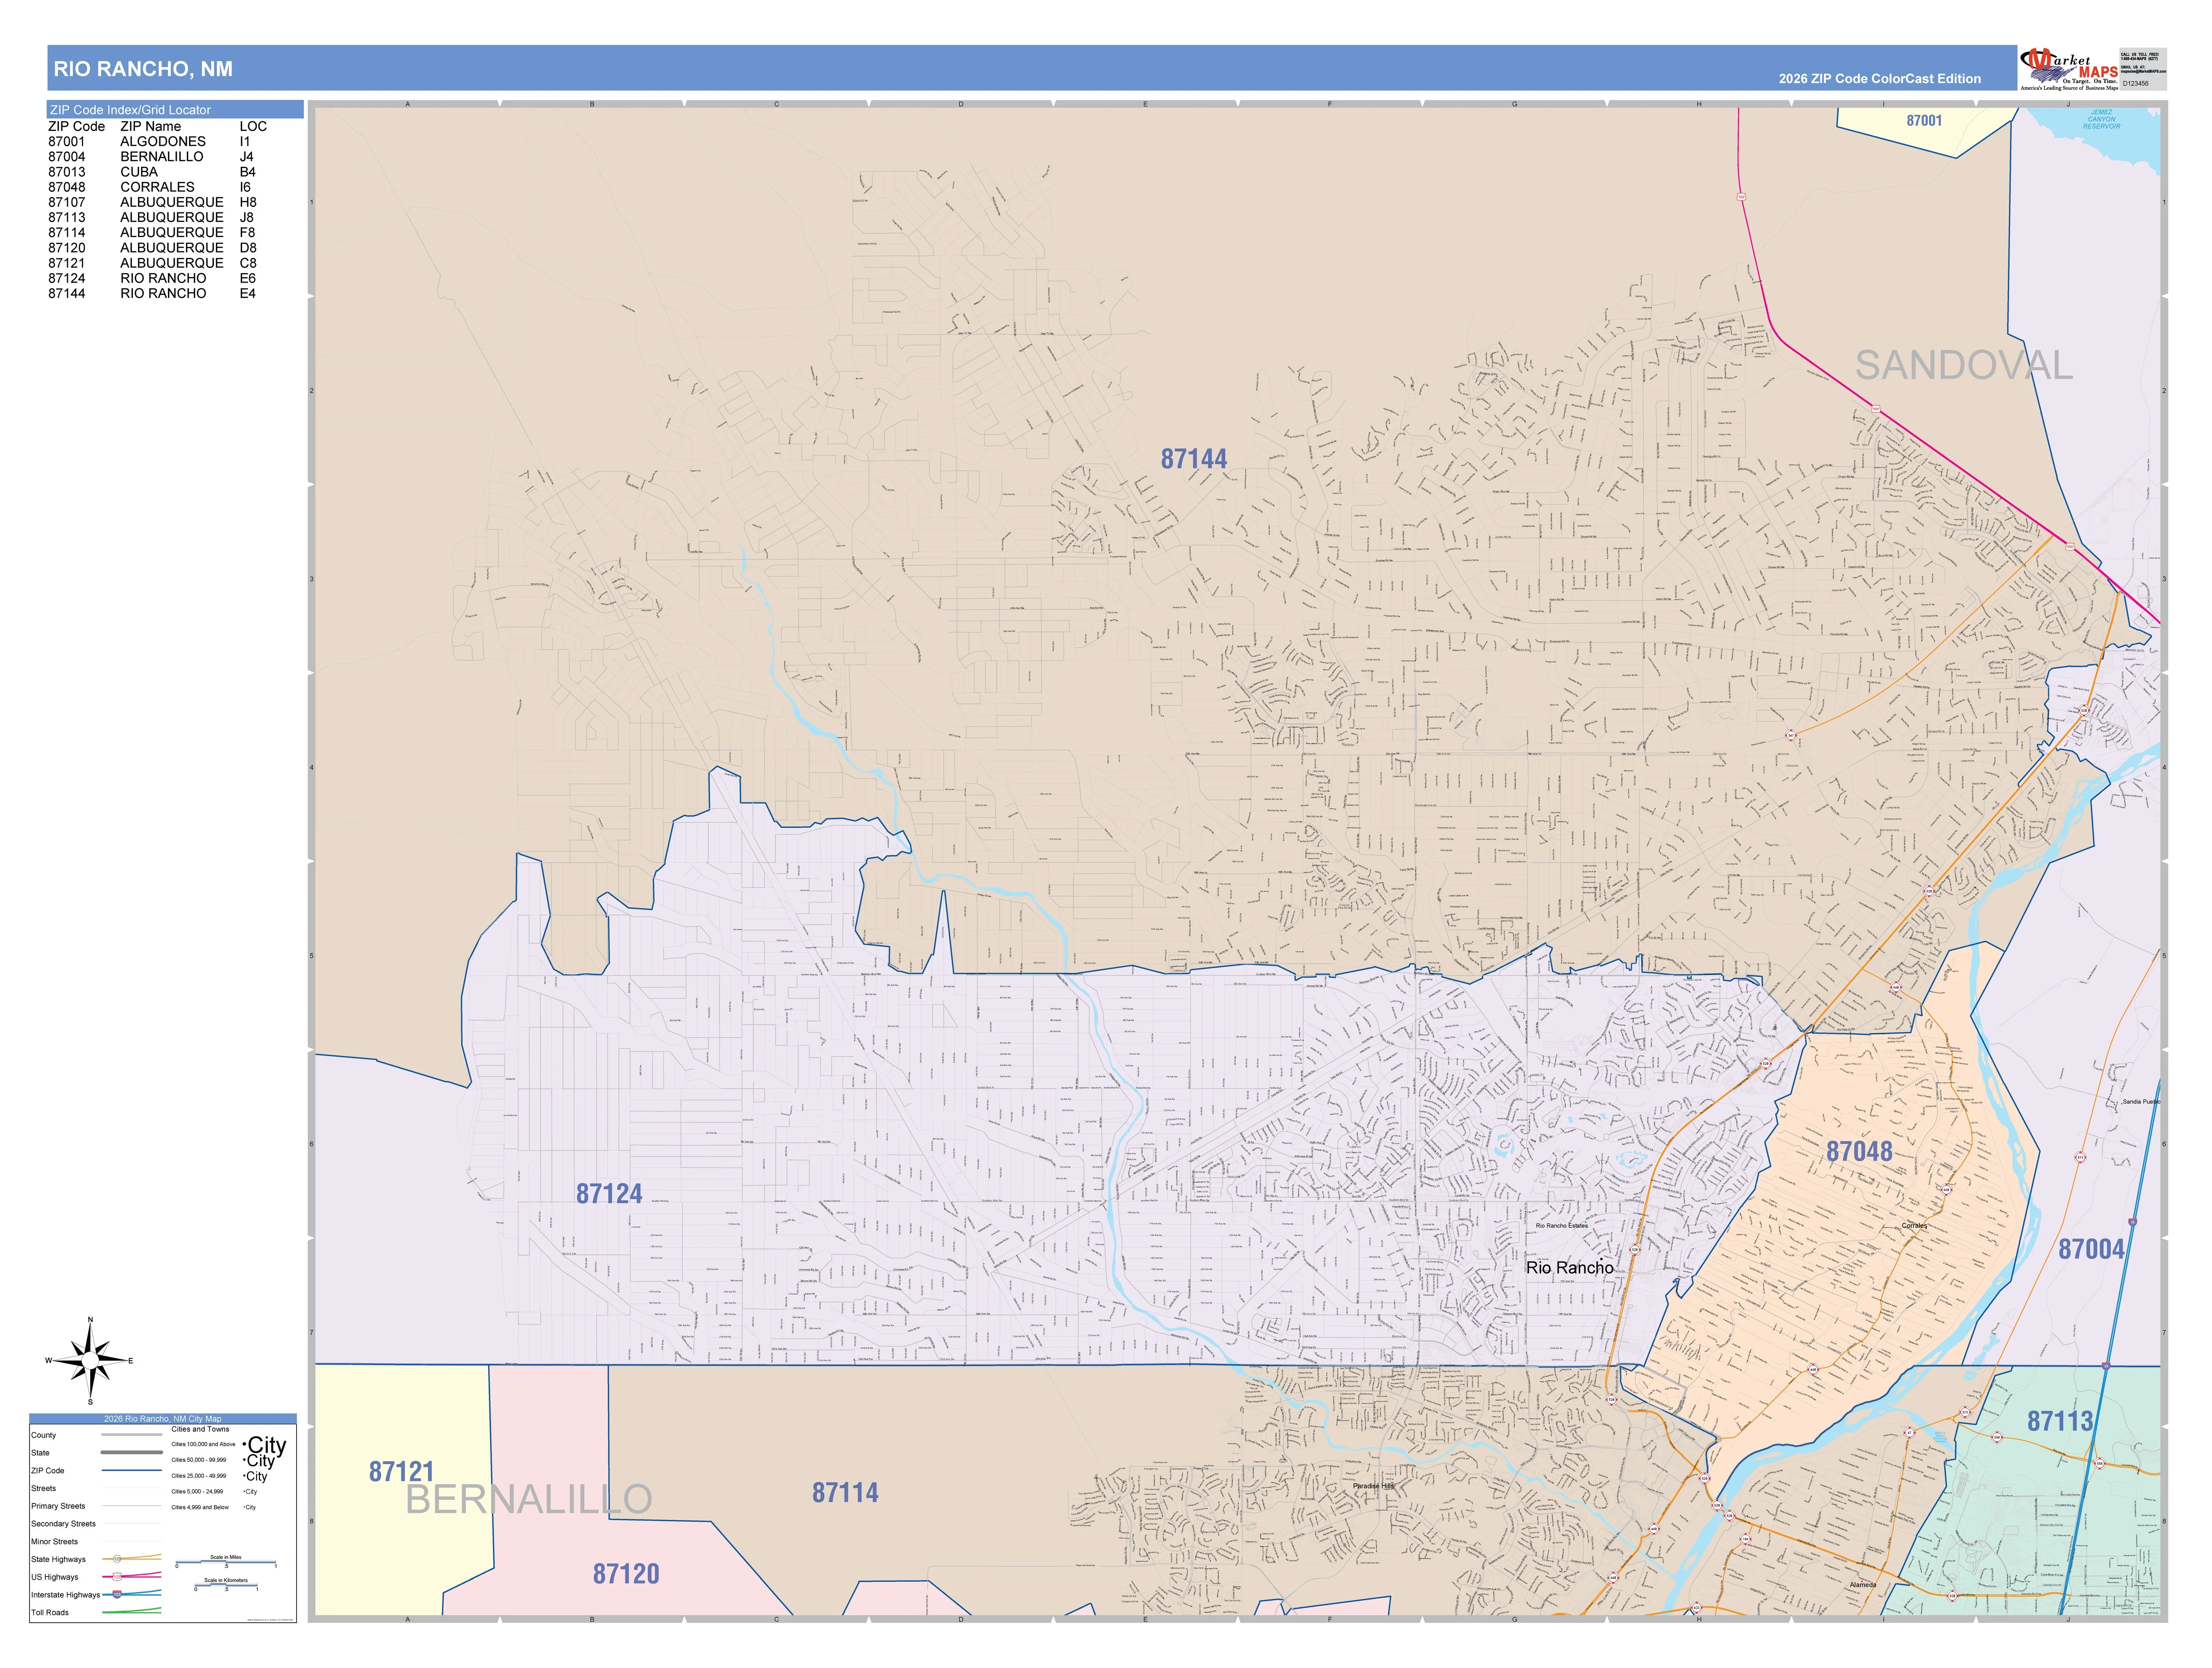Click the SANDOVAL county label

1964,366
